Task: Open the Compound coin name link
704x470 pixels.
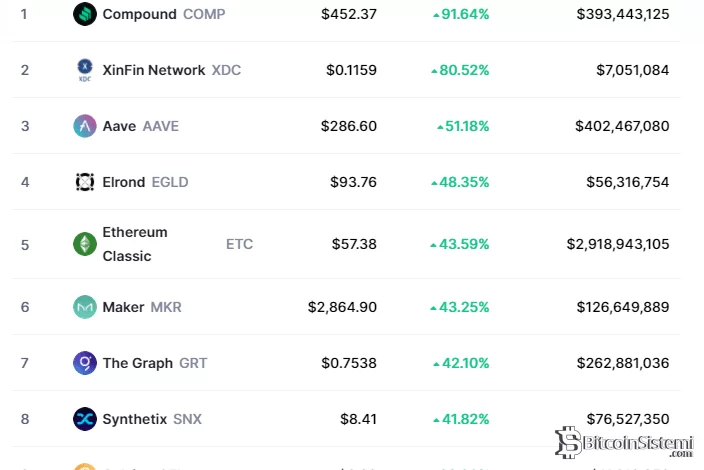Action: point(140,14)
